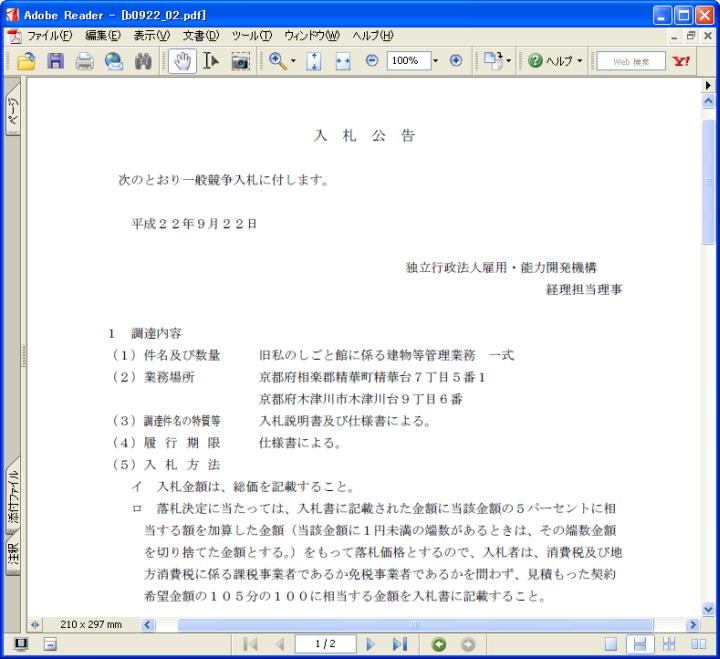720x659 pixels.
Task: Select the Hand tool
Action: (x=182, y=61)
